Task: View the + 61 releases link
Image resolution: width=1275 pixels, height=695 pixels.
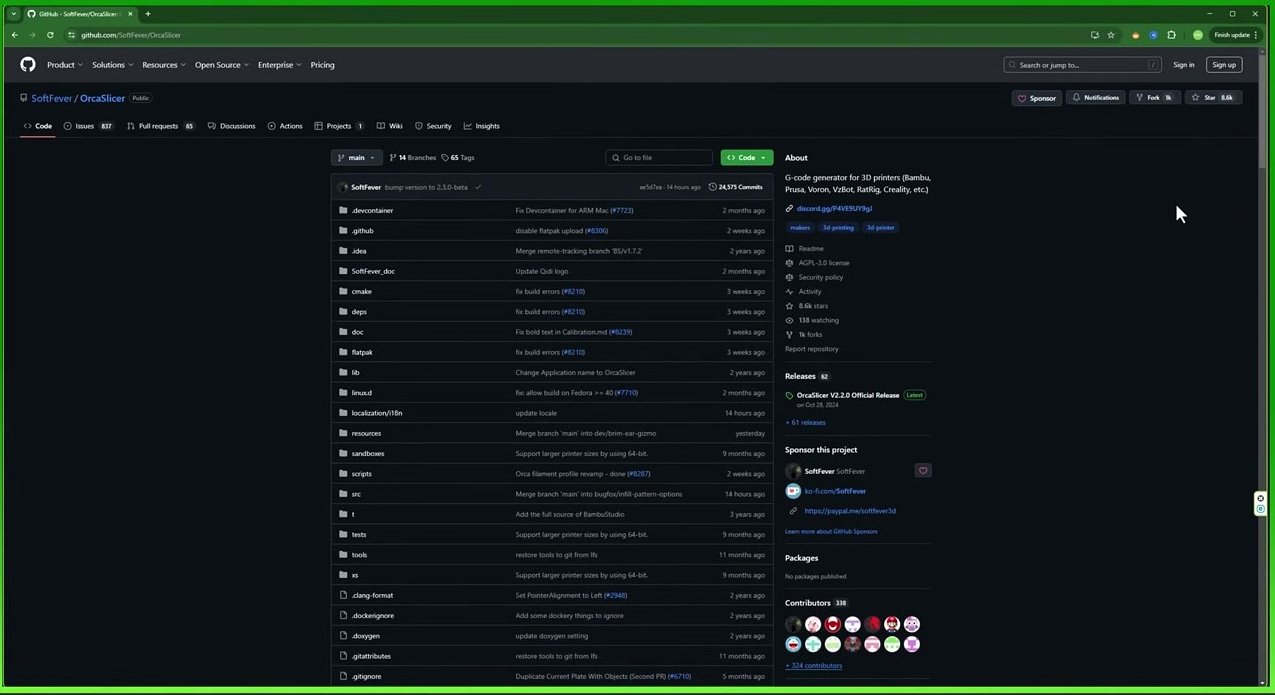Action: coord(805,423)
